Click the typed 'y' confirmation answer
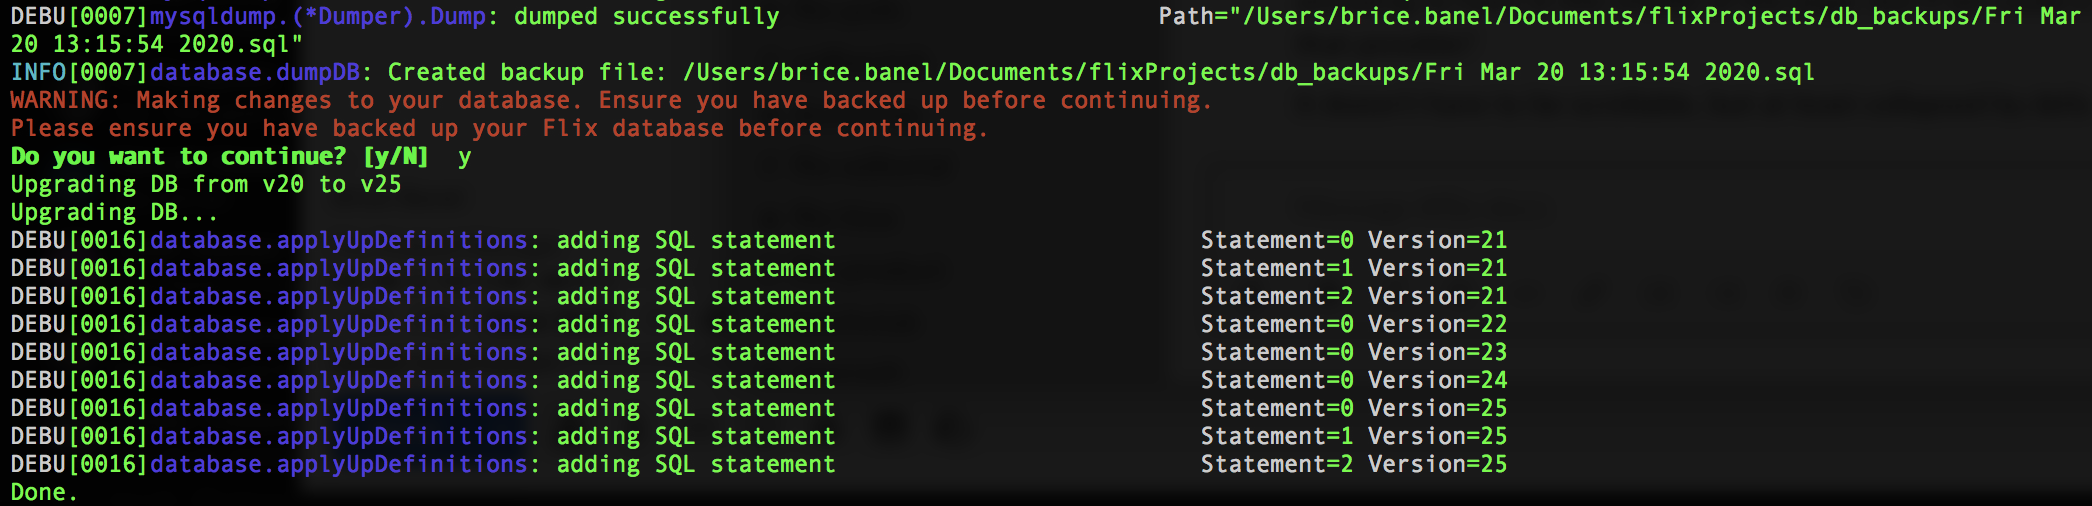The height and width of the screenshot is (506, 2092). [464, 157]
